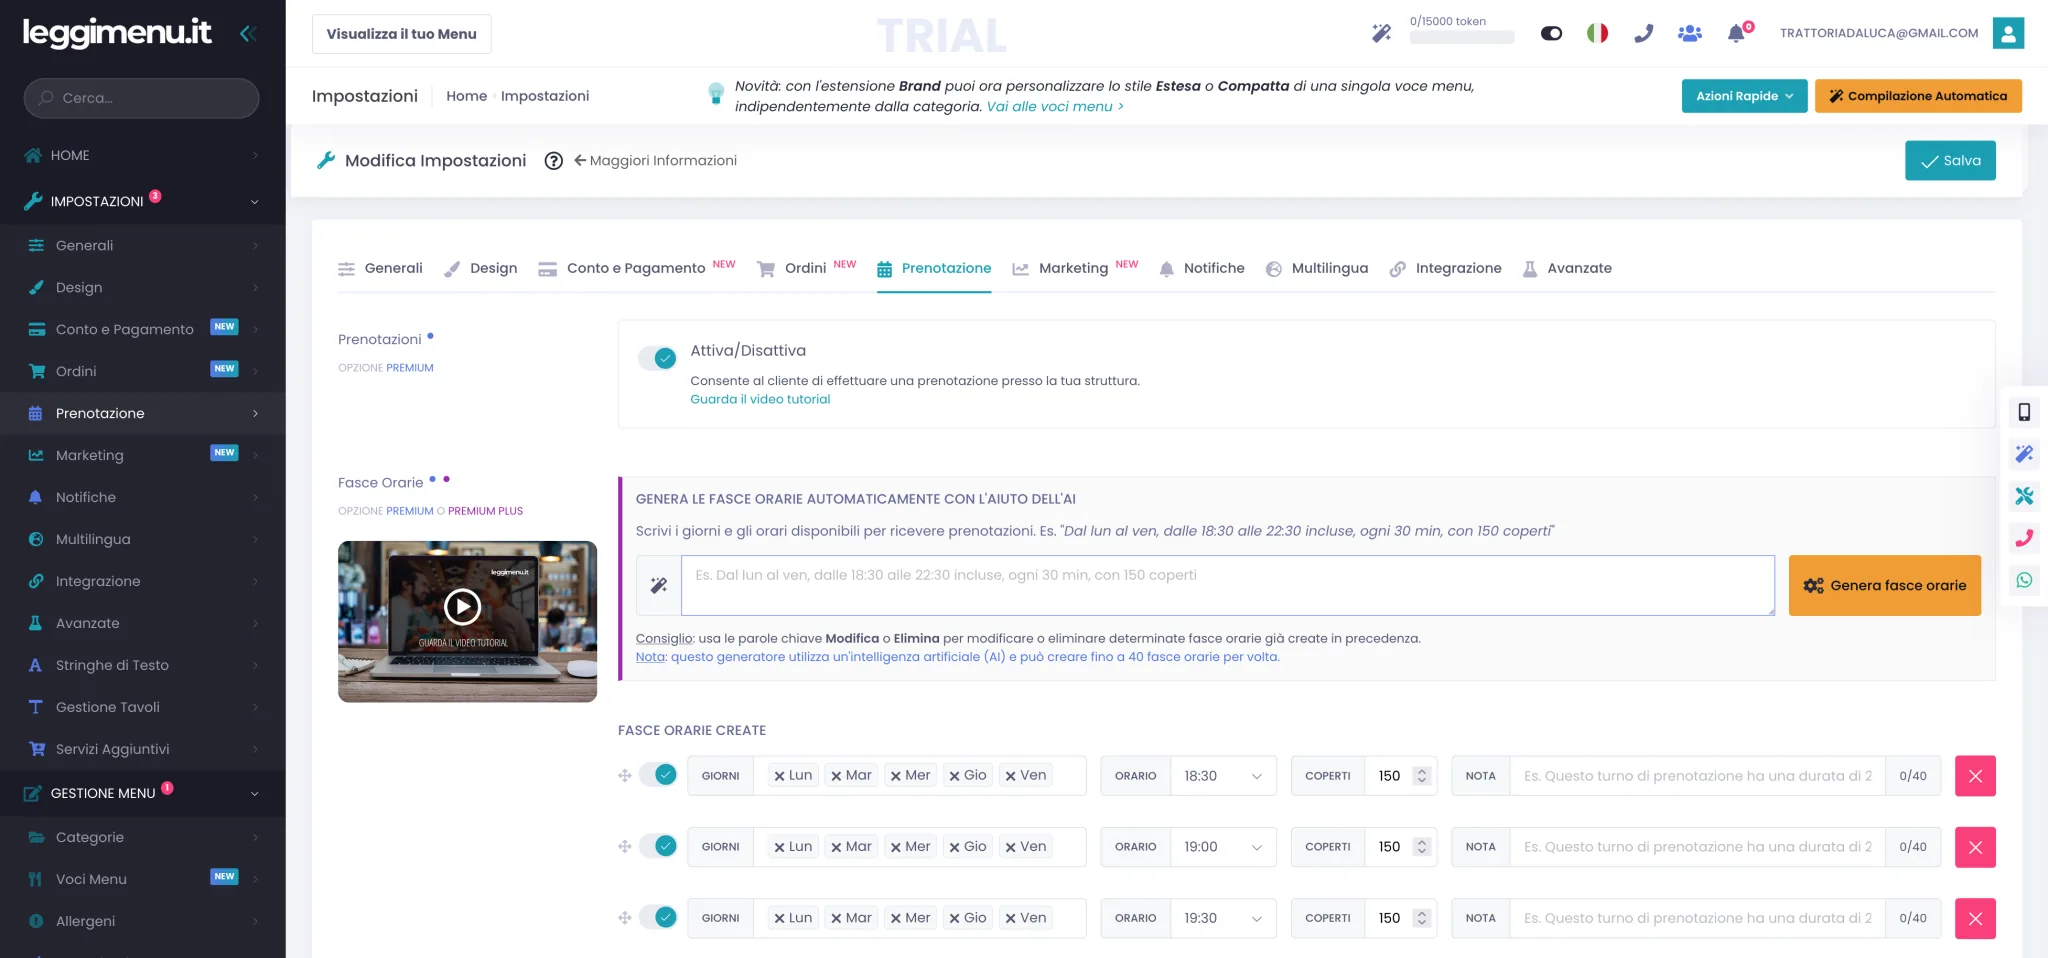Delete the 18:30 time slot
This screenshot has height=958, width=2048.
(x=1975, y=776)
